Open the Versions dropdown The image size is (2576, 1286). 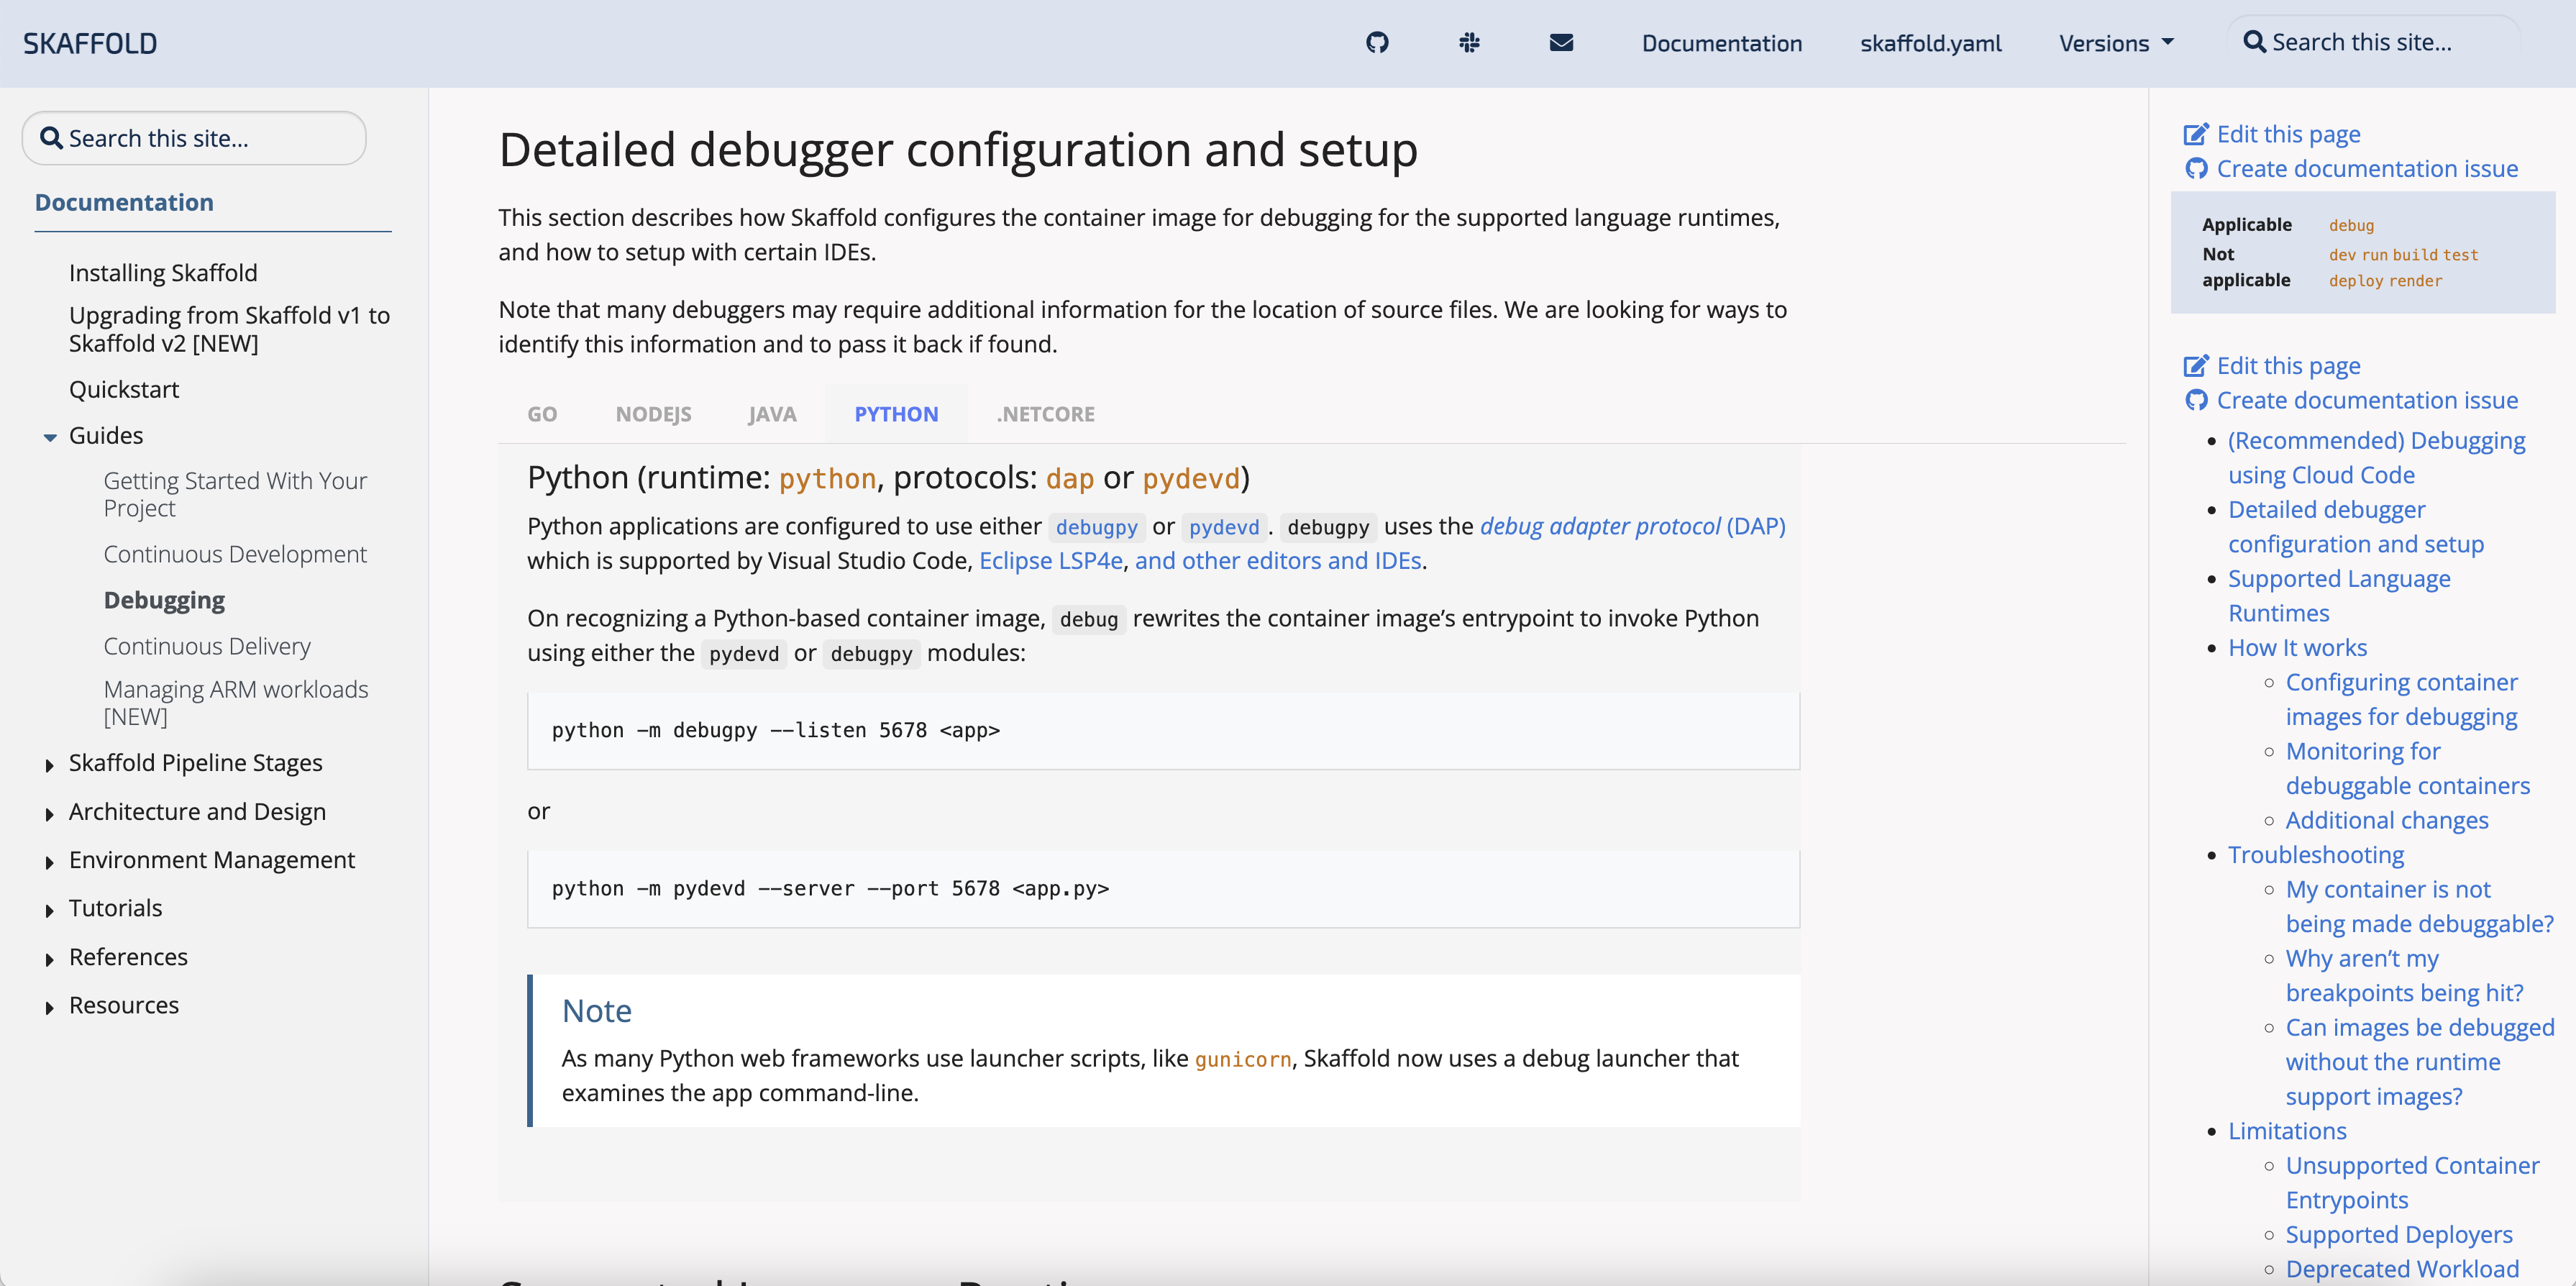tap(2116, 43)
